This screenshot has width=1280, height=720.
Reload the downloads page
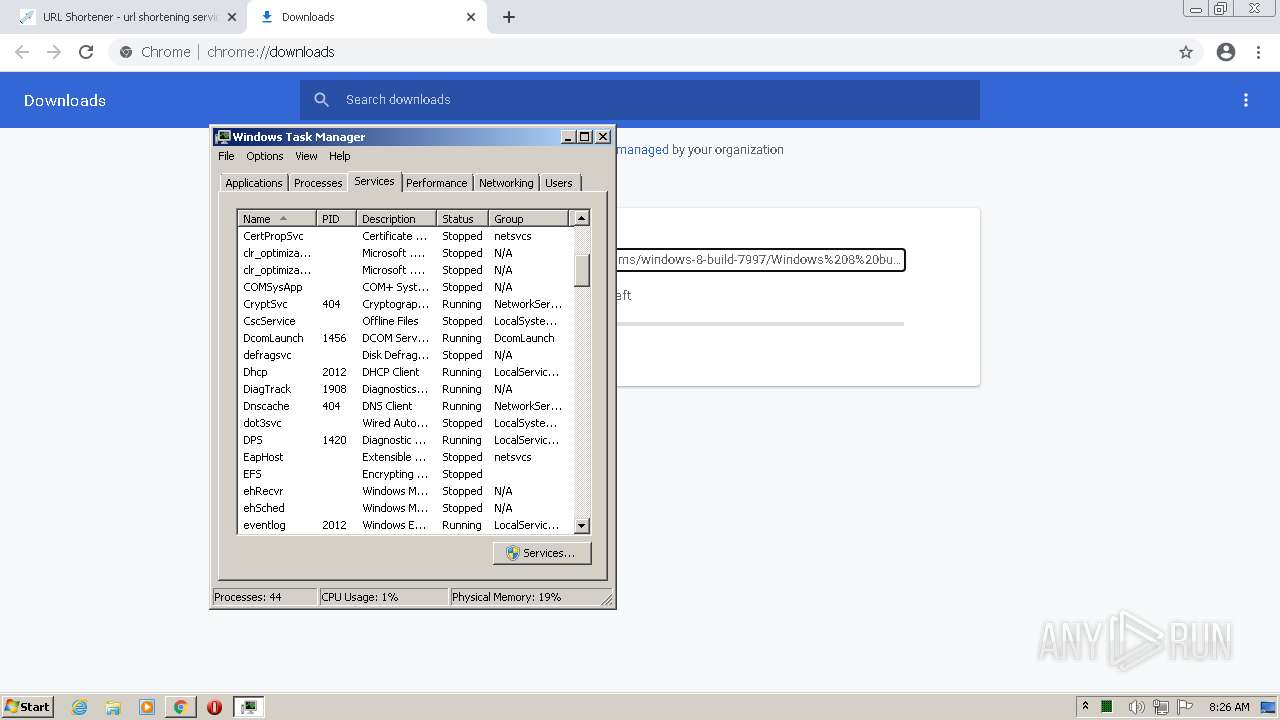(x=86, y=52)
